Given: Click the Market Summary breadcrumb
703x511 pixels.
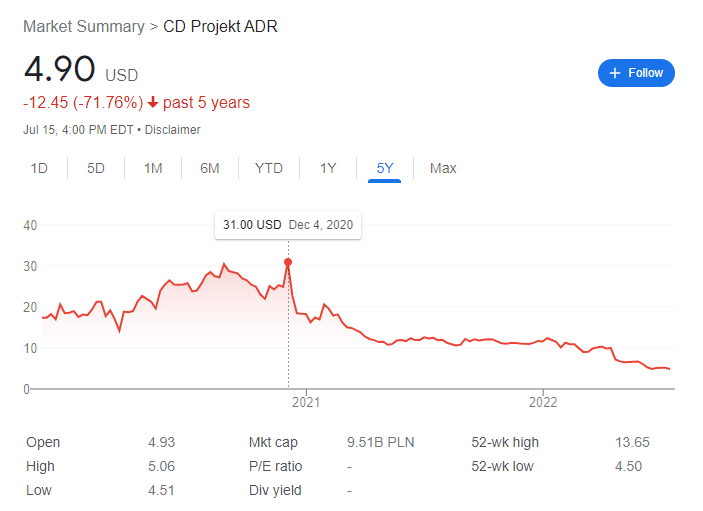Looking at the screenshot, I should [84, 26].
